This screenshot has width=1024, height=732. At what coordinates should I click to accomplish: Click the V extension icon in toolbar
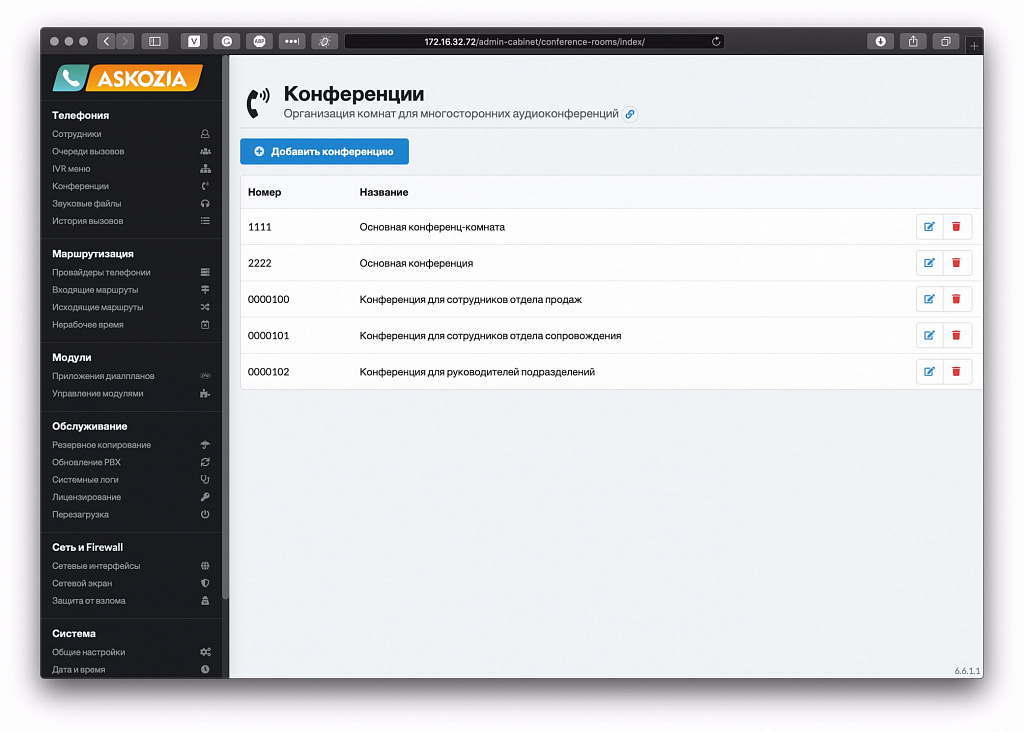pos(194,41)
